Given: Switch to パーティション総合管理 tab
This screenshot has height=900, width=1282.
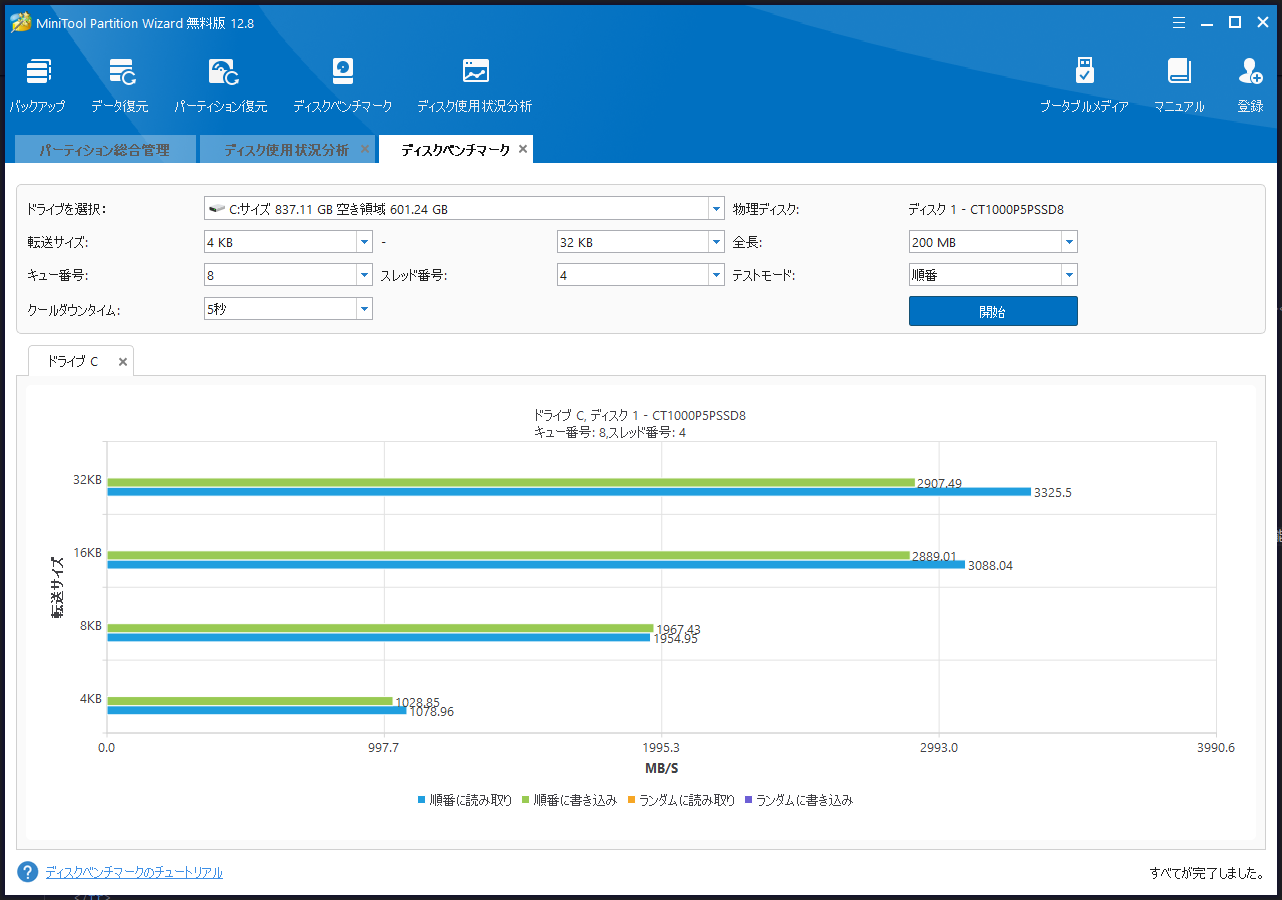Looking at the screenshot, I should (104, 150).
